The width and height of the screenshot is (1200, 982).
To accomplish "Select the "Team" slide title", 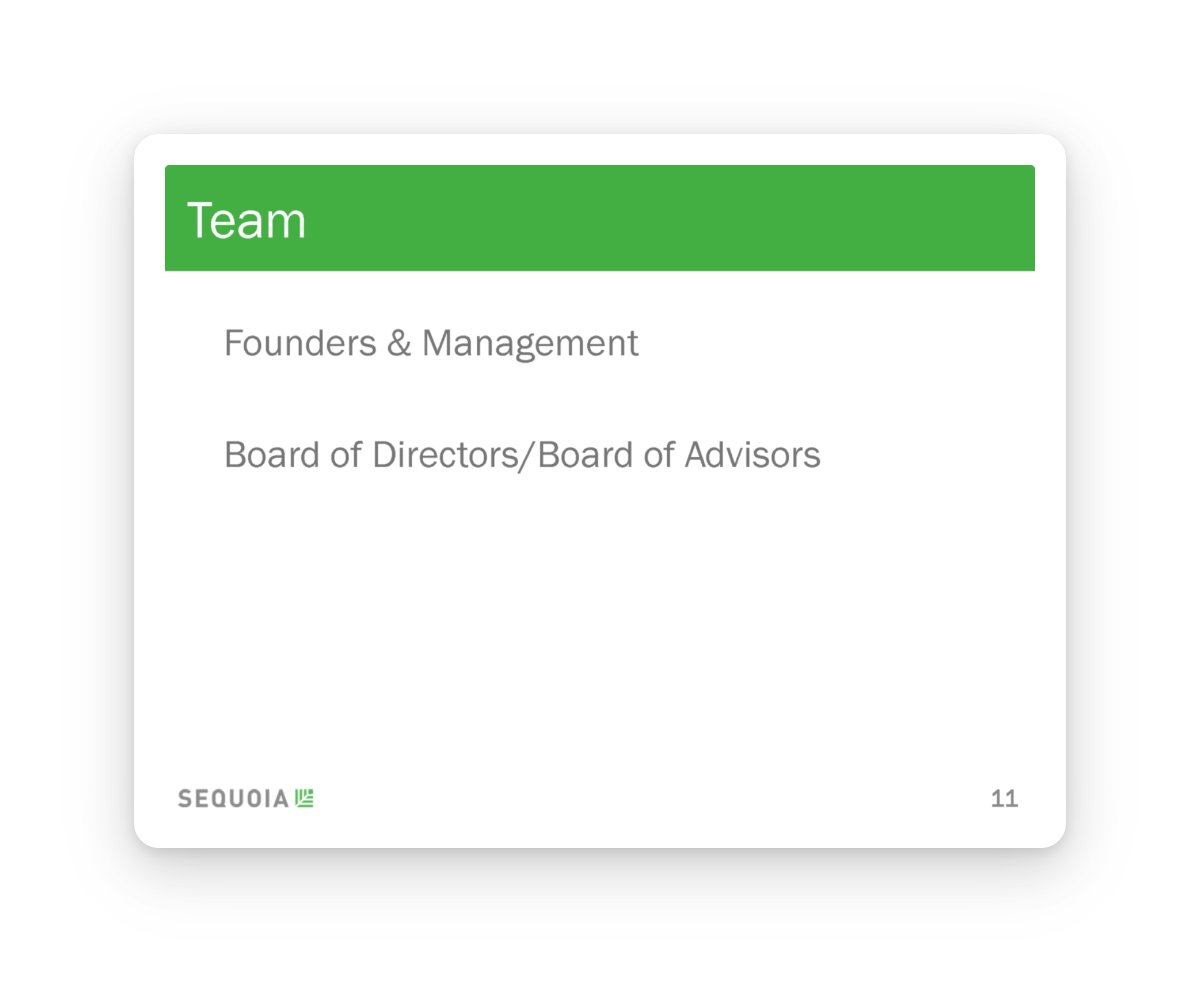I will [x=246, y=221].
